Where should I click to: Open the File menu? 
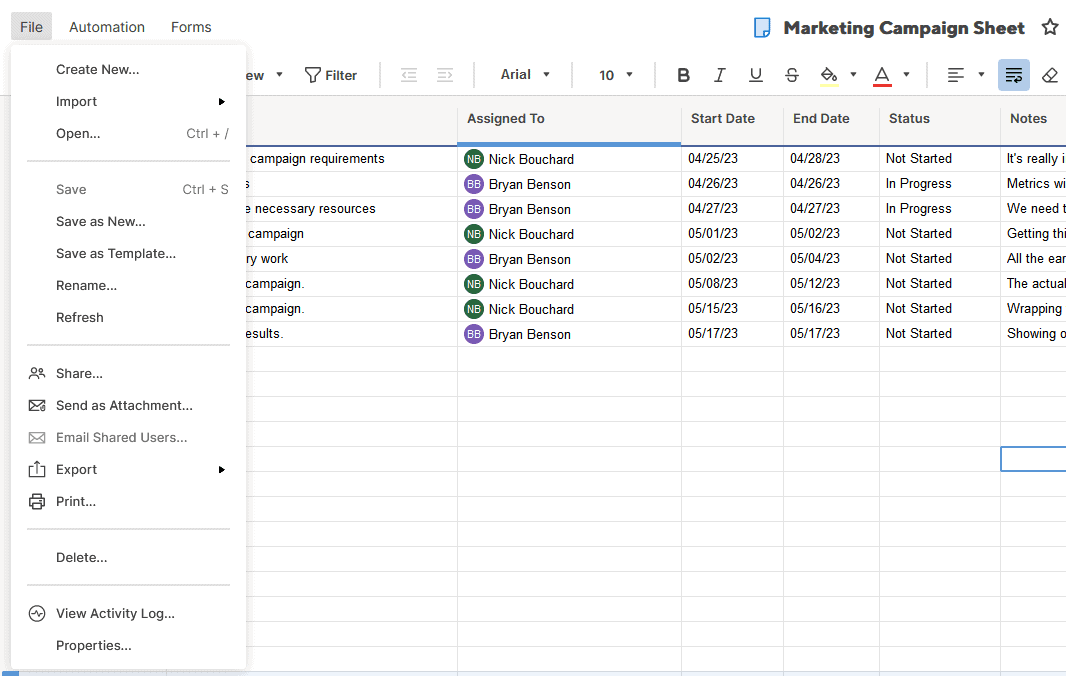point(31,27)
